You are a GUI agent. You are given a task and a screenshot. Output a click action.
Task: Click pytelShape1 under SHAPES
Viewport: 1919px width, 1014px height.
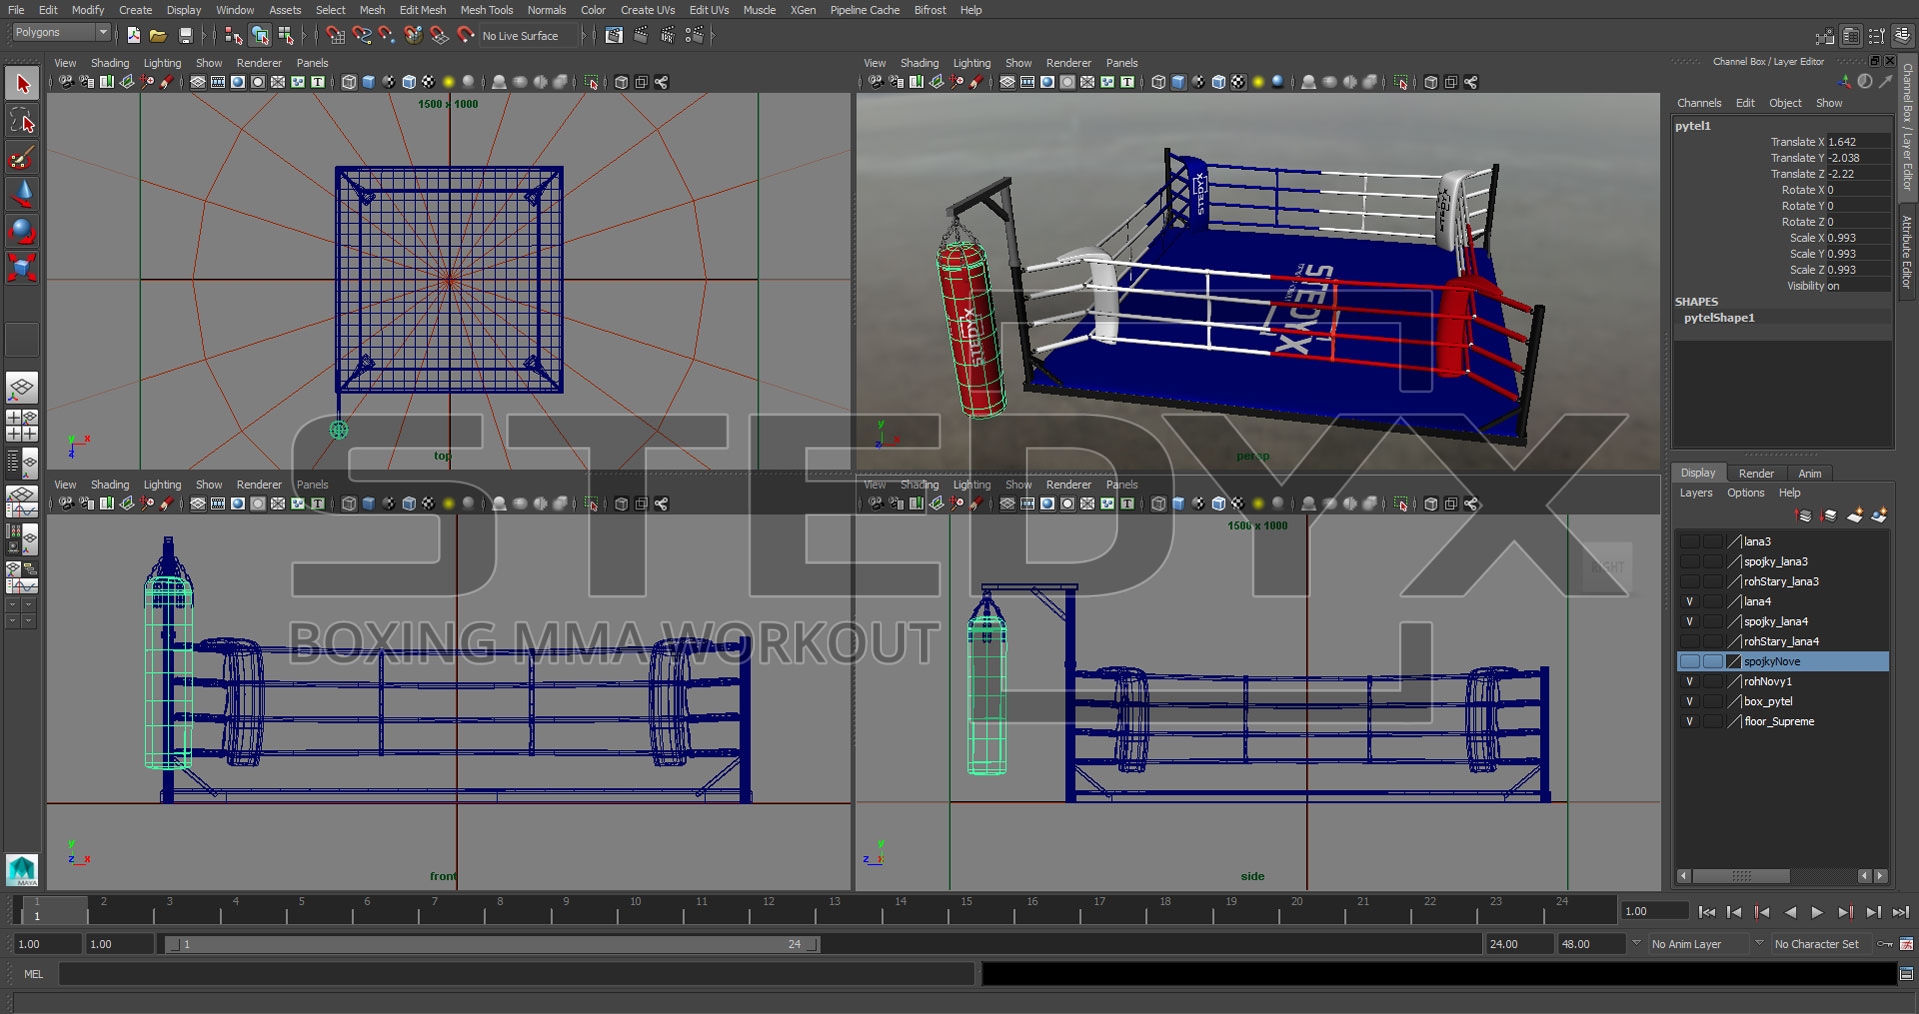point(1719,318)
